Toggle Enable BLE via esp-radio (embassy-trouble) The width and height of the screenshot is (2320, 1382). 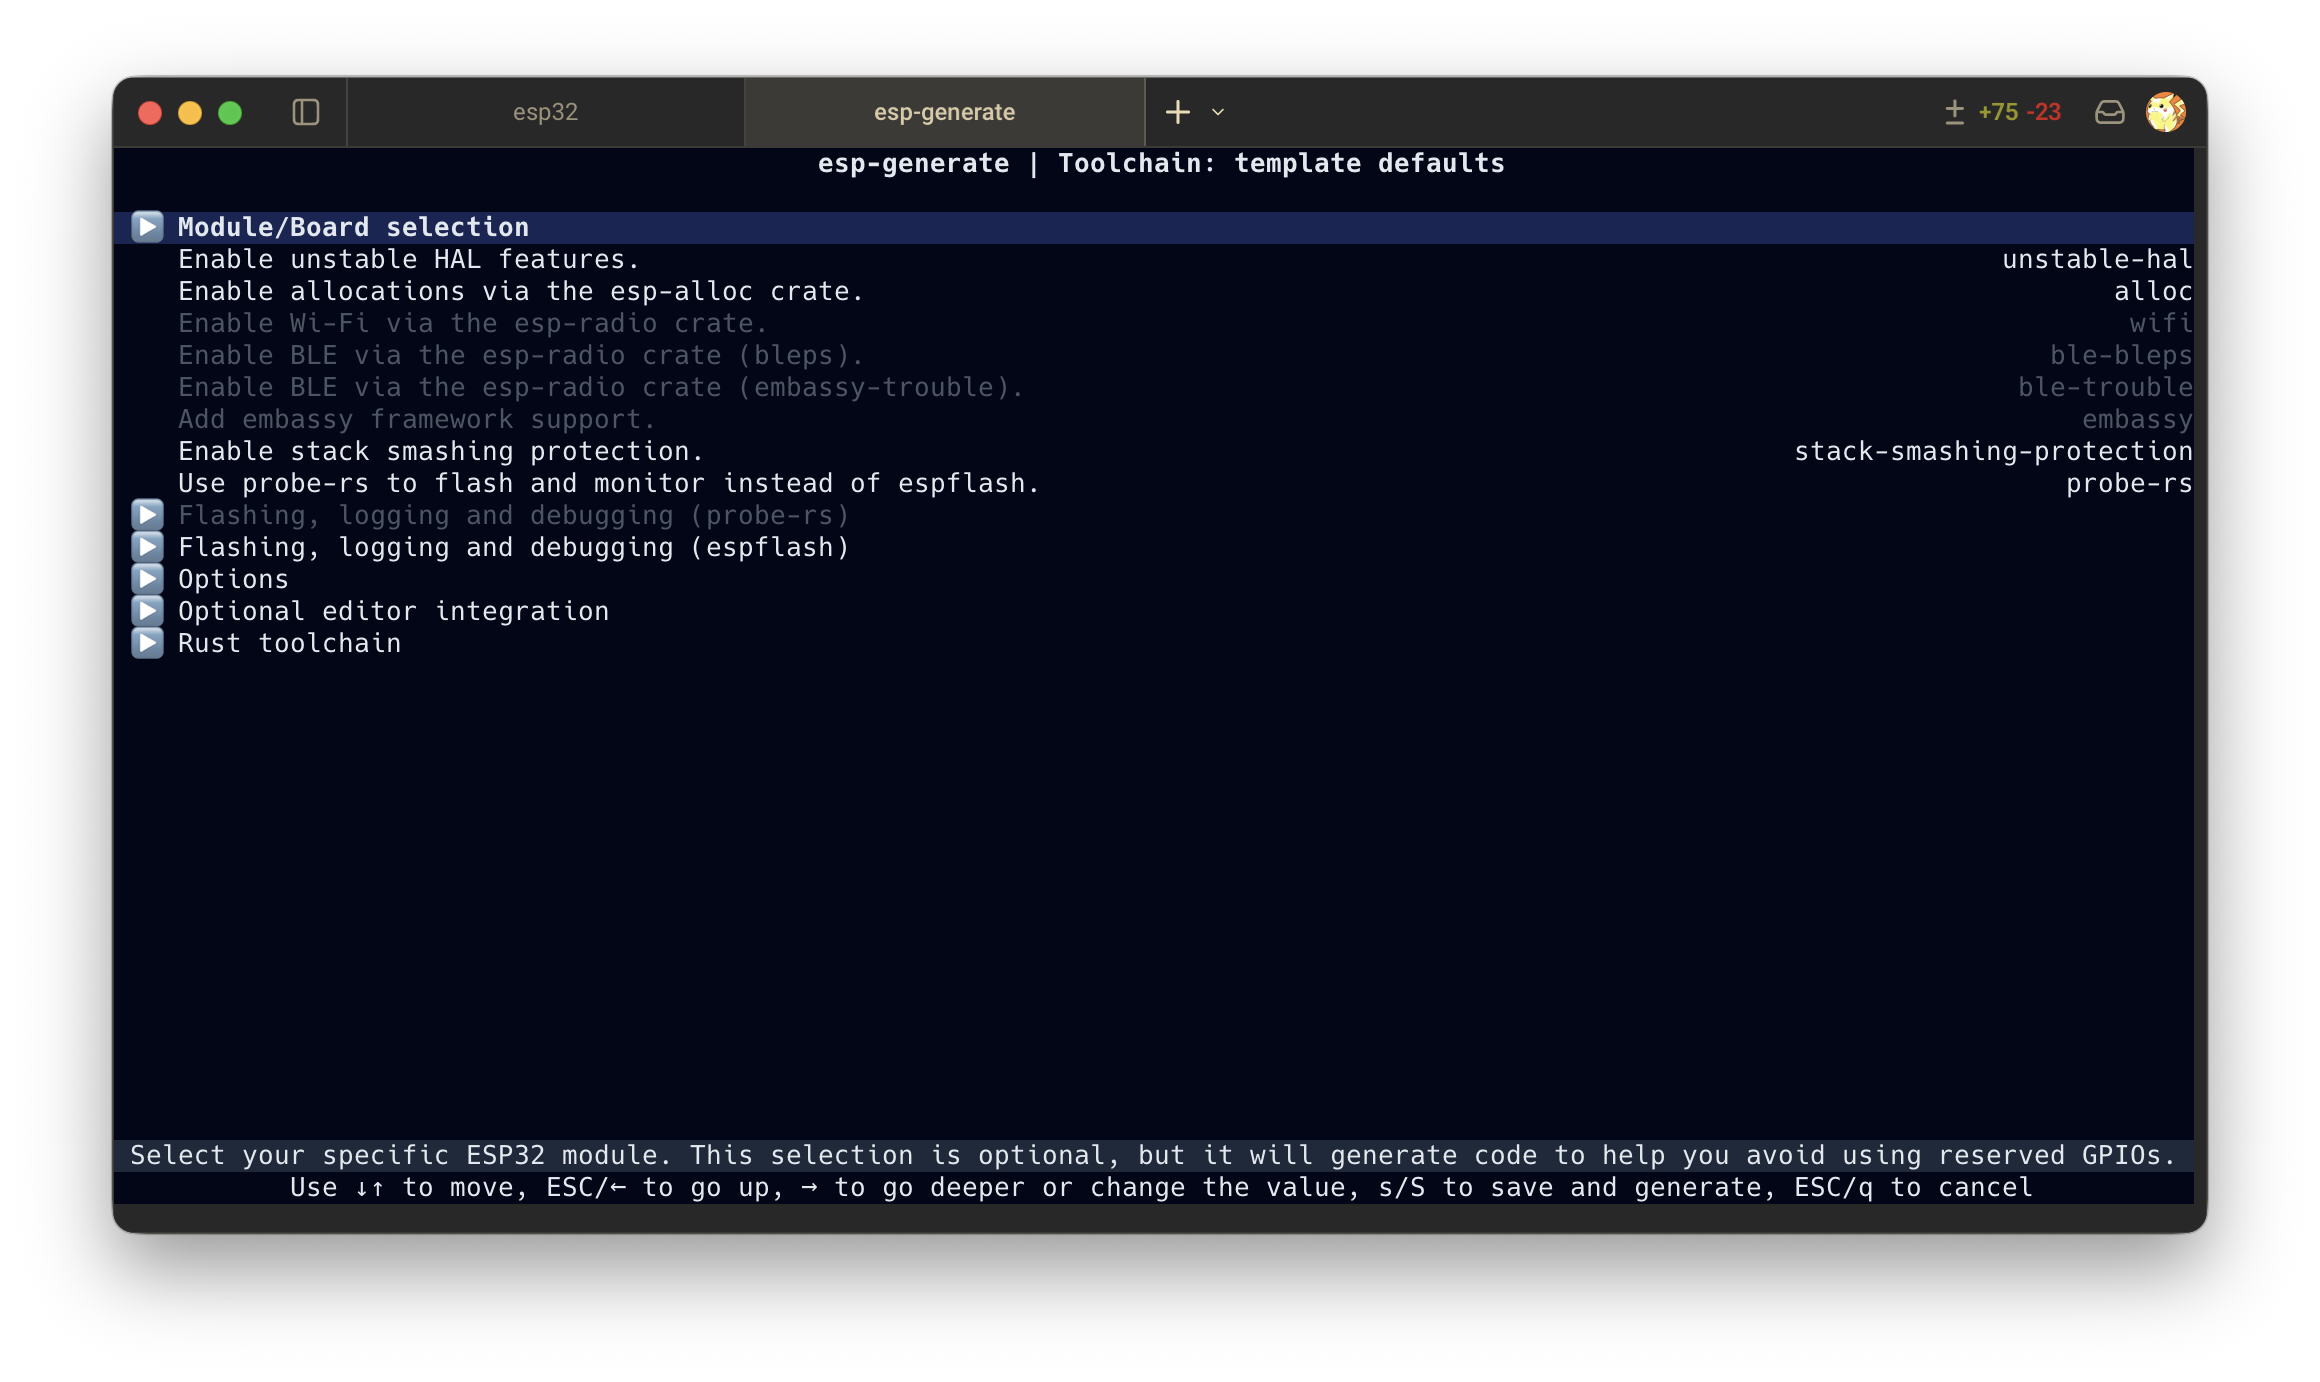pos(1154,387)
